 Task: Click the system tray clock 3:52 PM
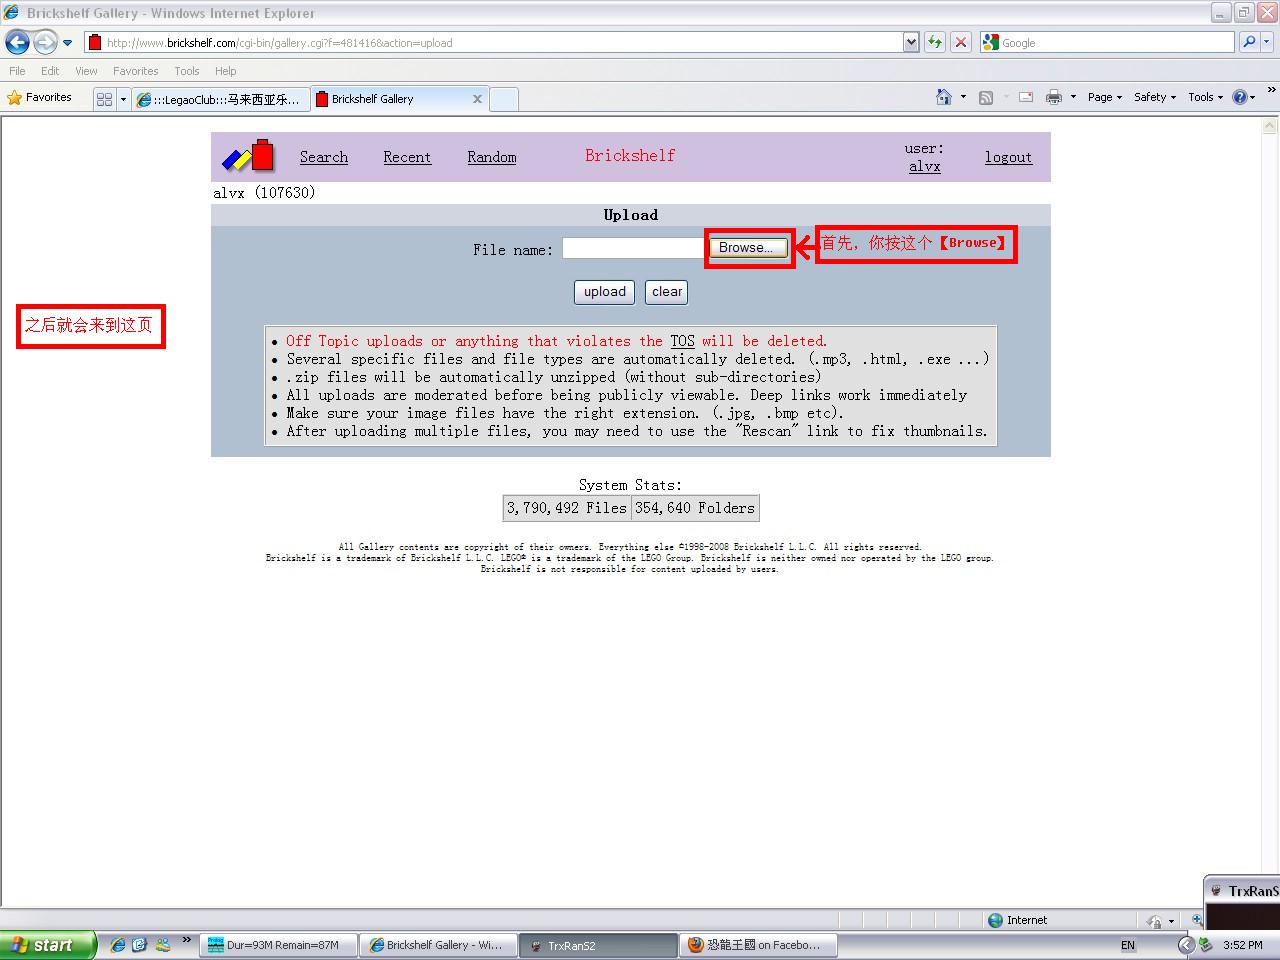(x=1243, y=945)
